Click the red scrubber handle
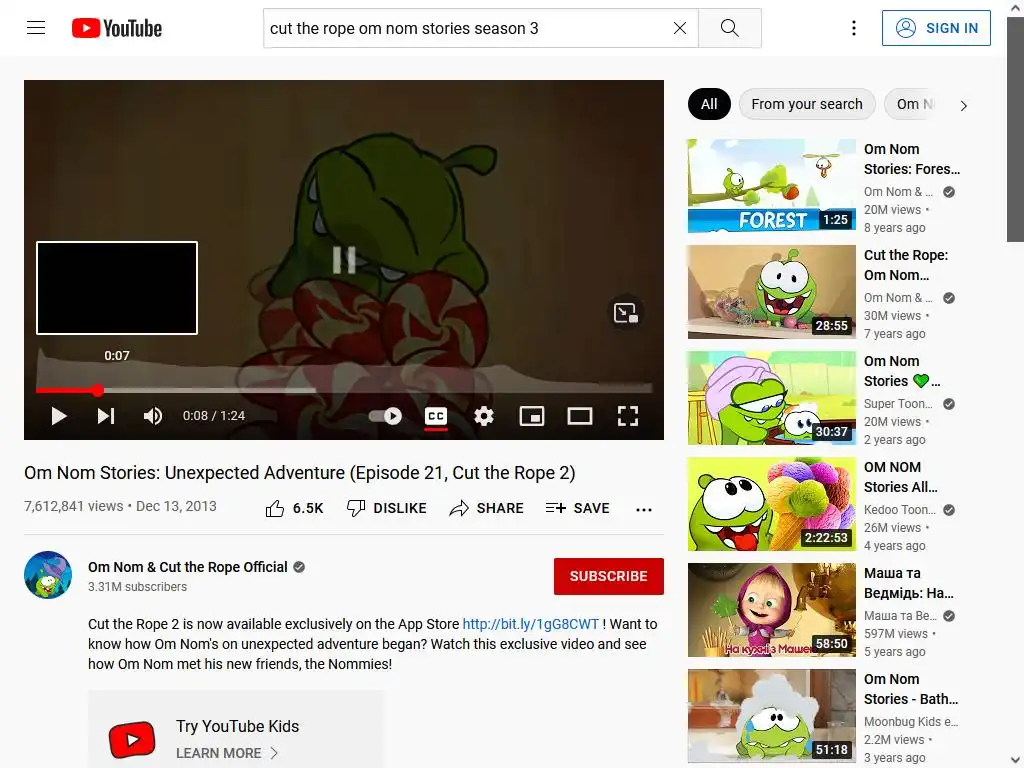 click(x=97, y=391)
